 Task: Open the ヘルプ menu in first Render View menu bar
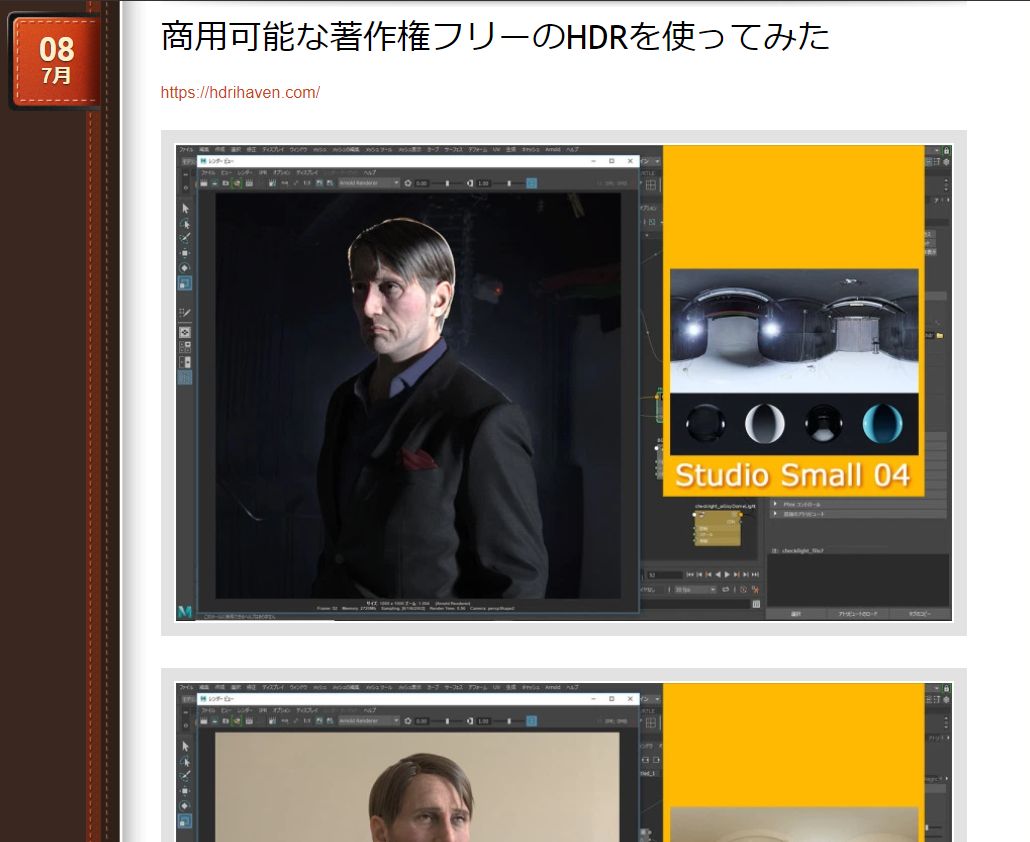coord(370,173)
